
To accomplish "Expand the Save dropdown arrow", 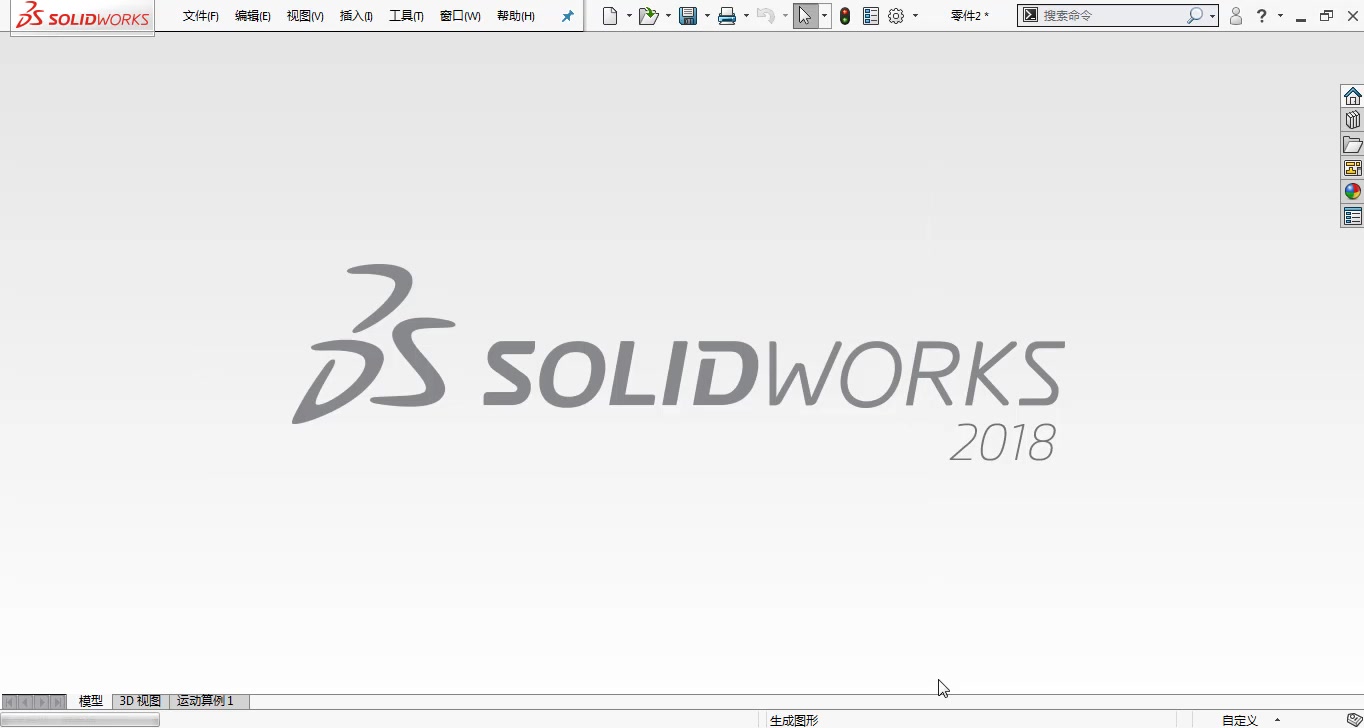I will pos(707,16).
